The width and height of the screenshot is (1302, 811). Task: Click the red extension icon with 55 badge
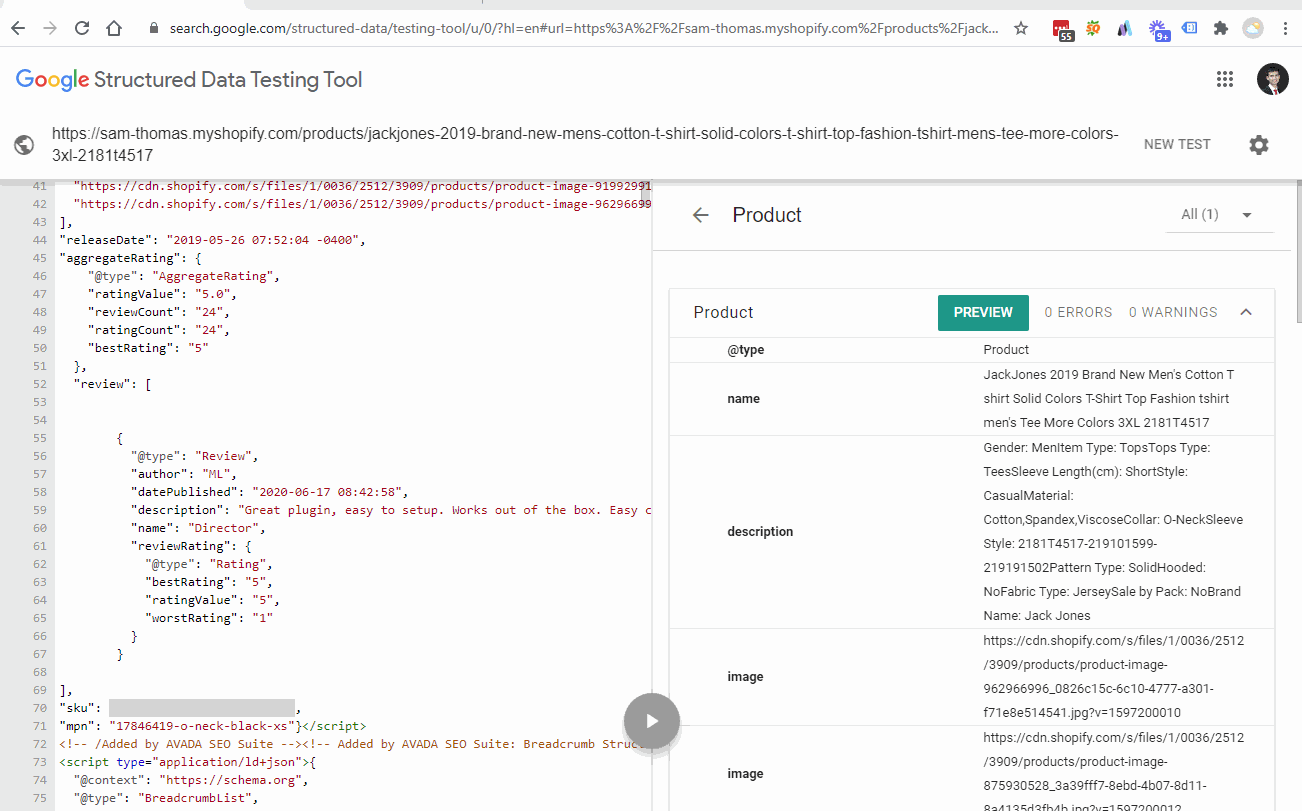coord(1064,30)
